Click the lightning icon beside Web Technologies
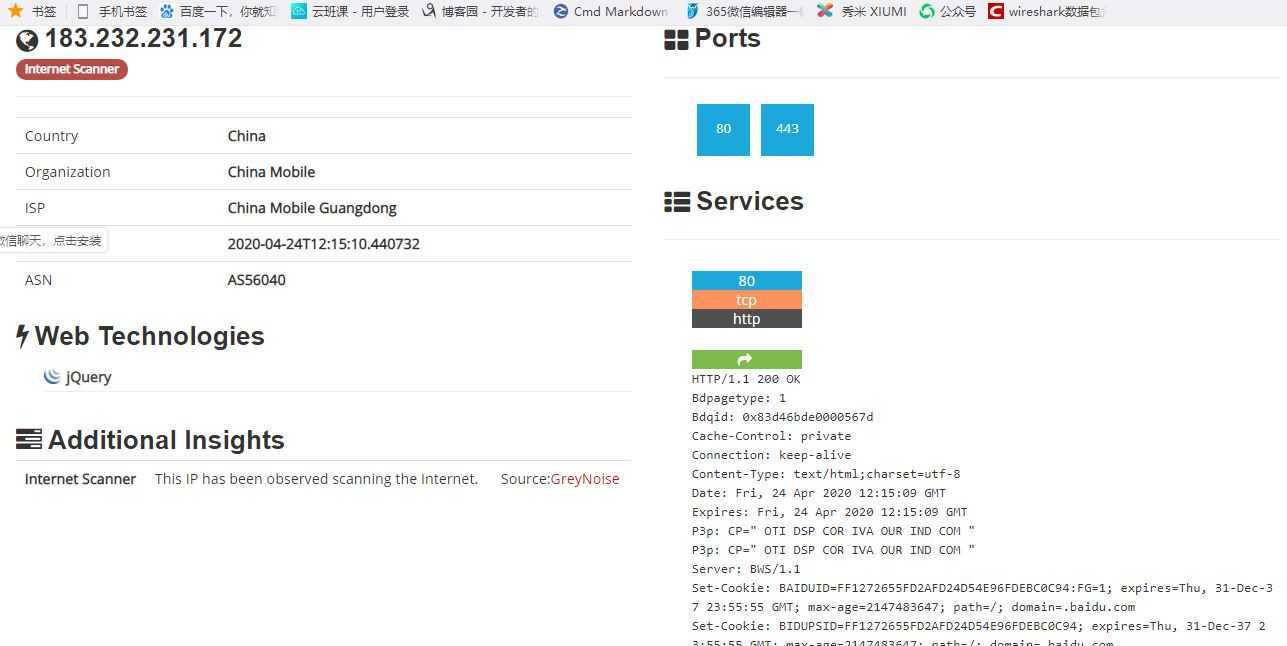 click(x=22, y=336)
